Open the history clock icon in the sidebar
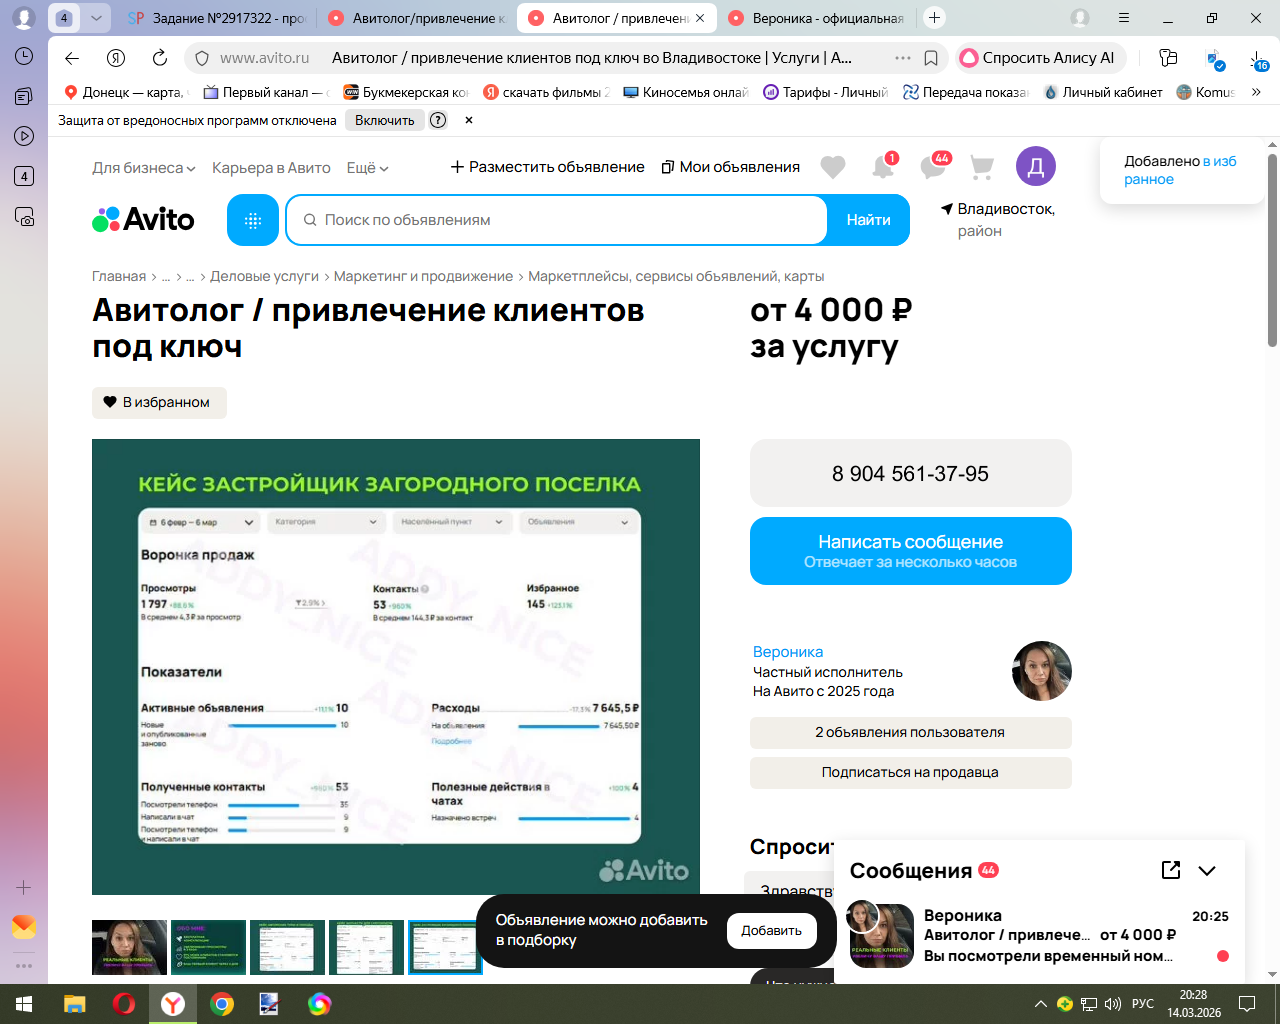1280x1024 pixels. tap(24, 56)
